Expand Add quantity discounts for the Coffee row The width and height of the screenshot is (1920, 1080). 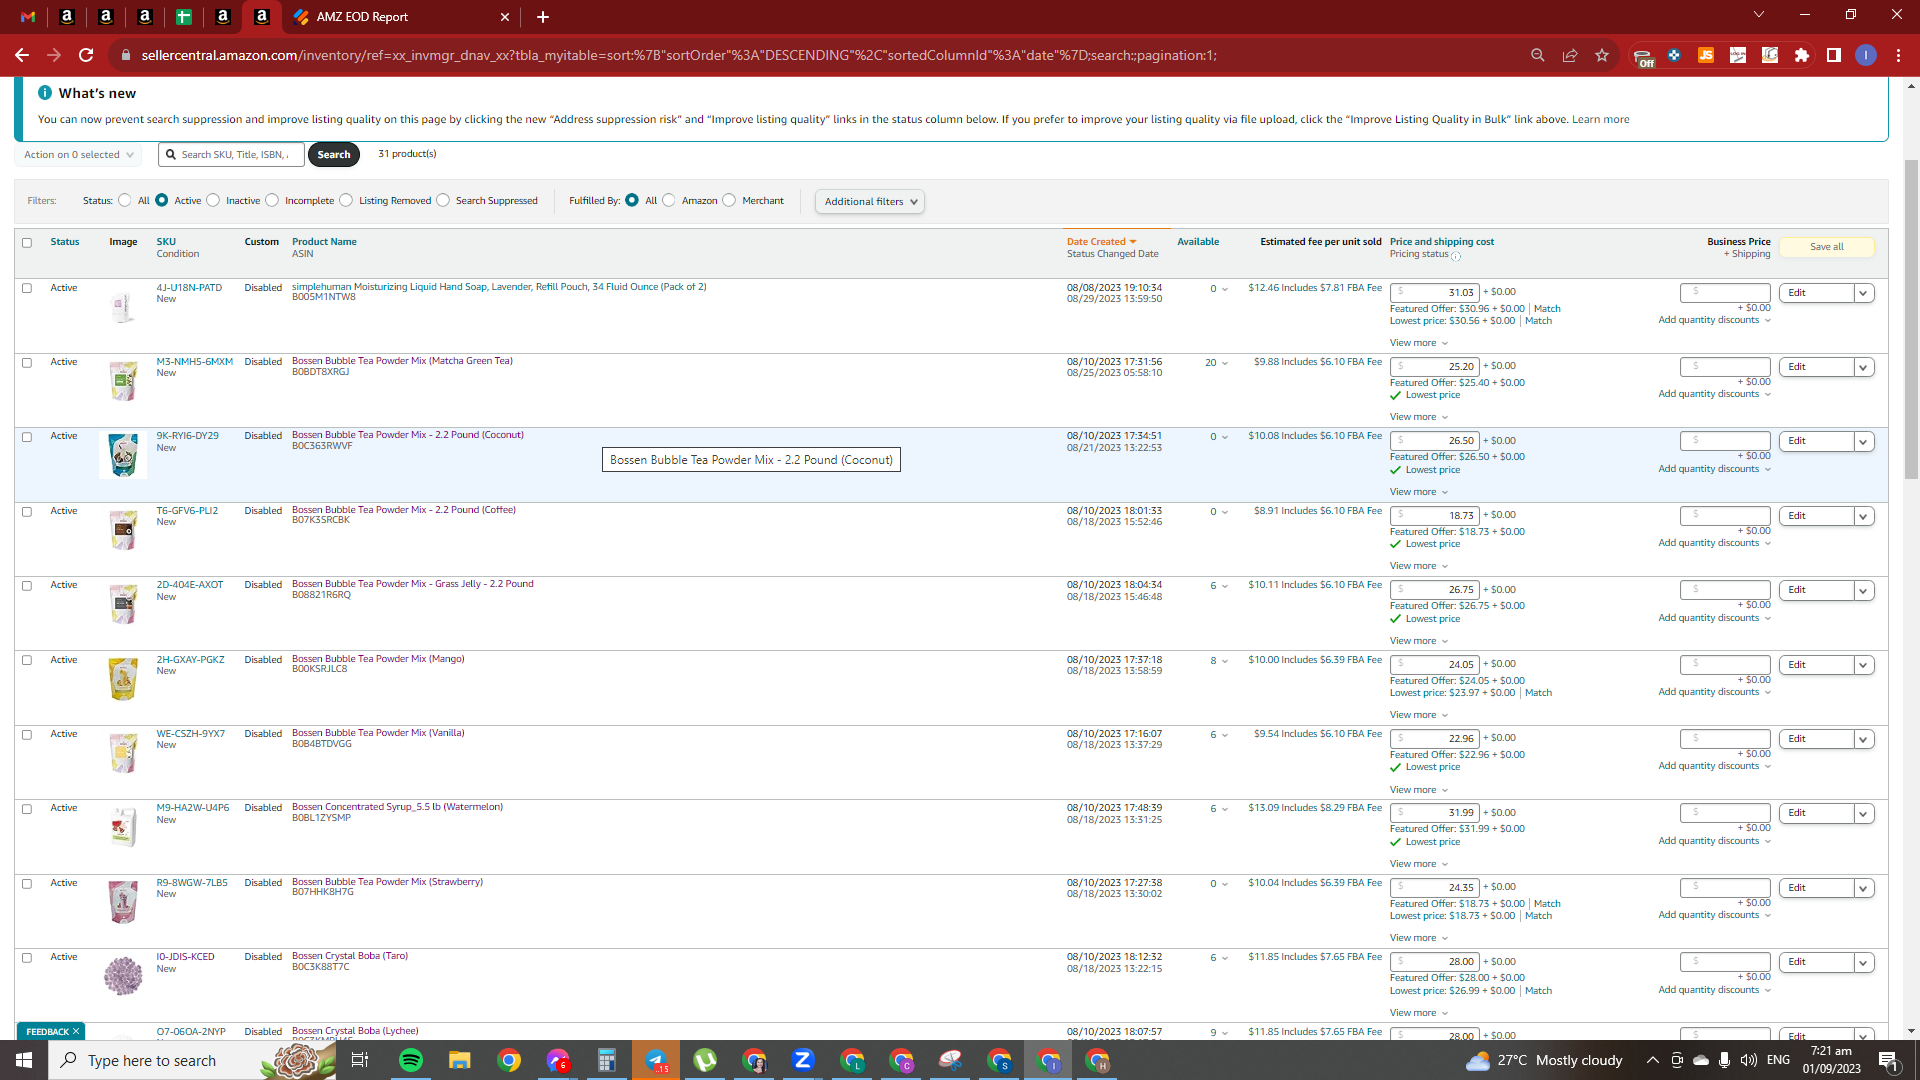[x=1715, y=543]
